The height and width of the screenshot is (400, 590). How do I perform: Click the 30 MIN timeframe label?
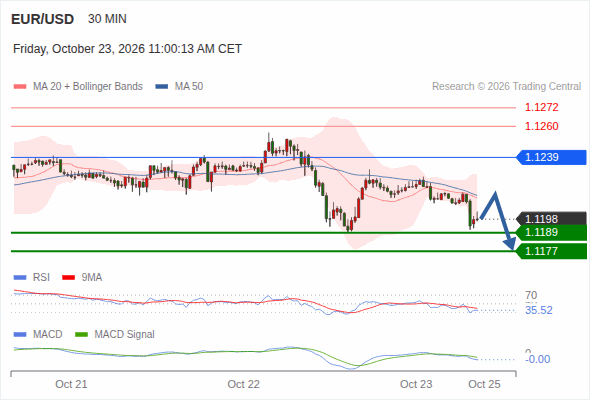coord(107,19)
